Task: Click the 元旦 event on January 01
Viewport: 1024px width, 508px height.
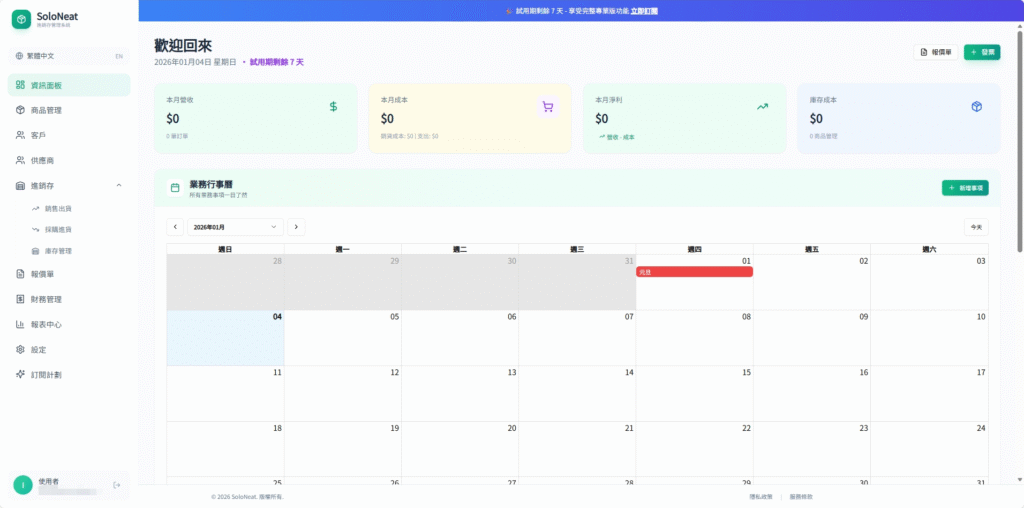Action: click(694, 272)
